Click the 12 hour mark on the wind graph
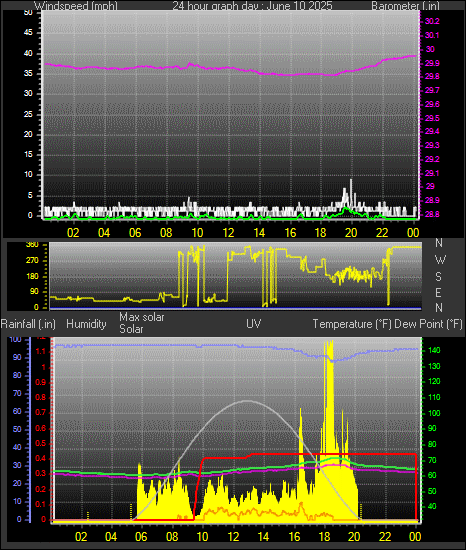466x550 pixels. tap(228, 233)
